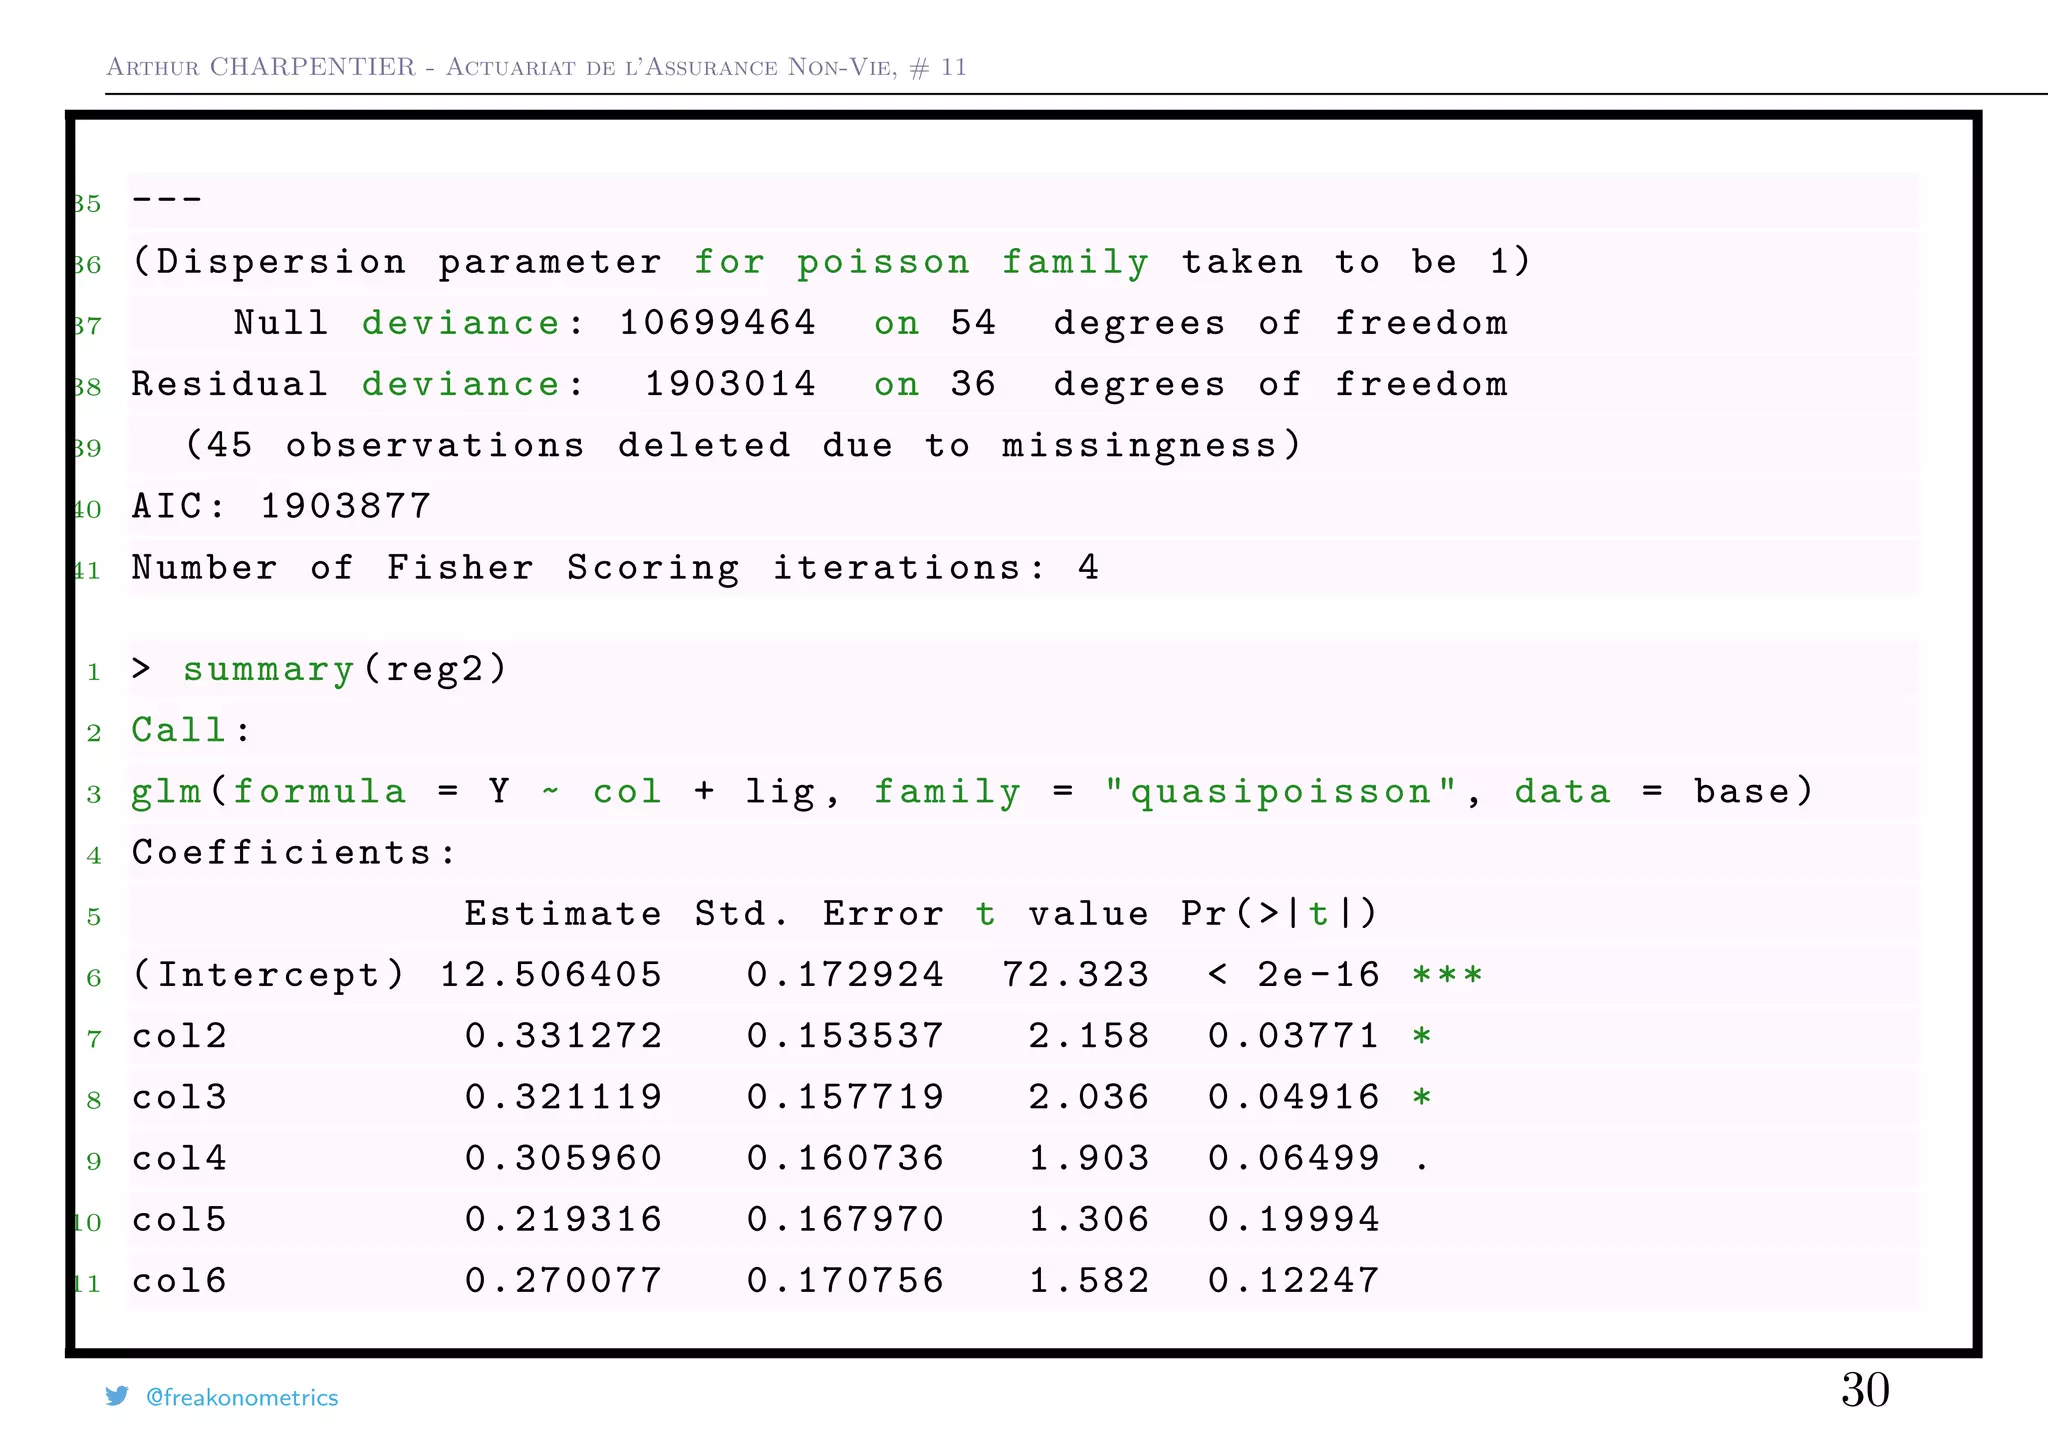Select col3 p-value 0.04916

1294,1097
